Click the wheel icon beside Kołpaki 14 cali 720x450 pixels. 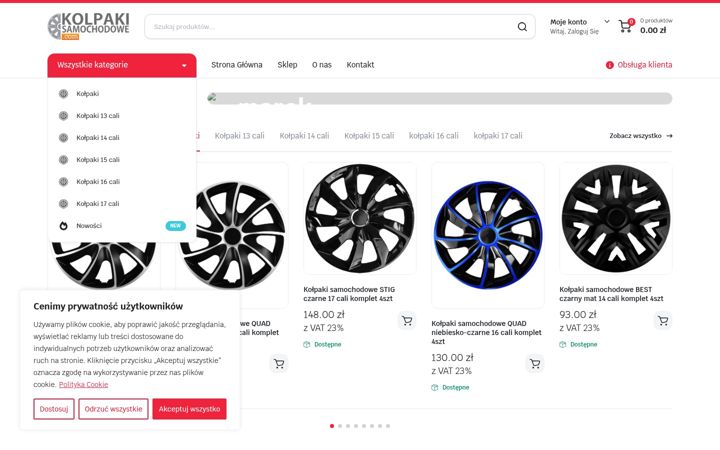tap(63, 138)
